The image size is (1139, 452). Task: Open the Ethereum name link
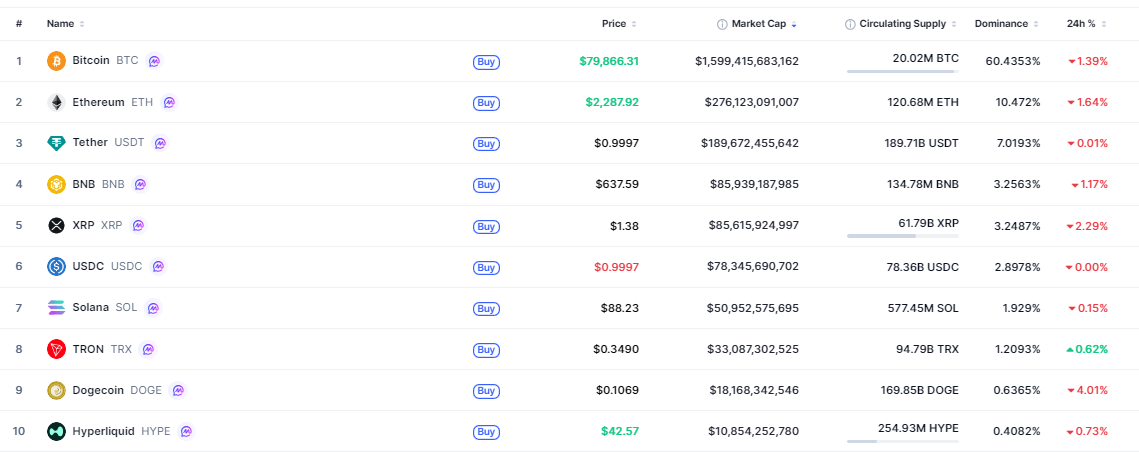click(98, 102)
